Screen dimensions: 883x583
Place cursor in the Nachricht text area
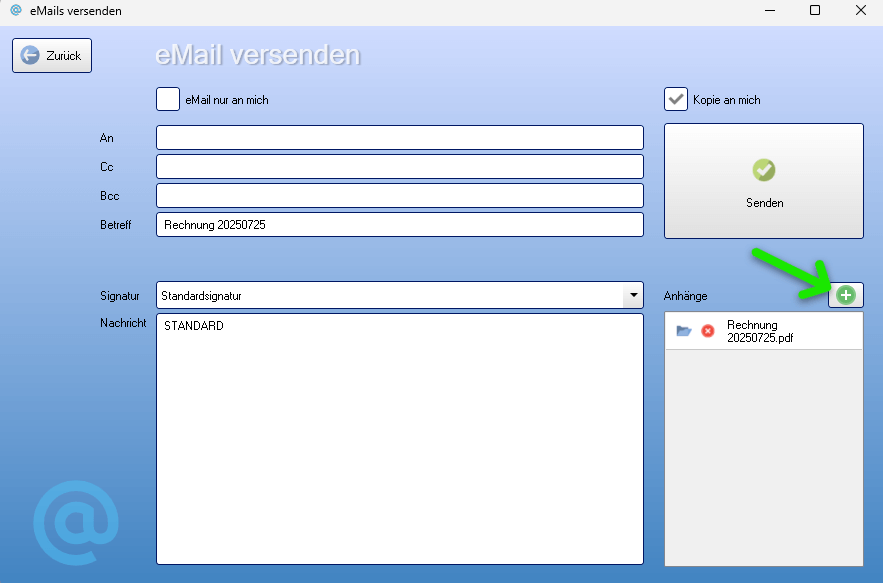(399, 440)
